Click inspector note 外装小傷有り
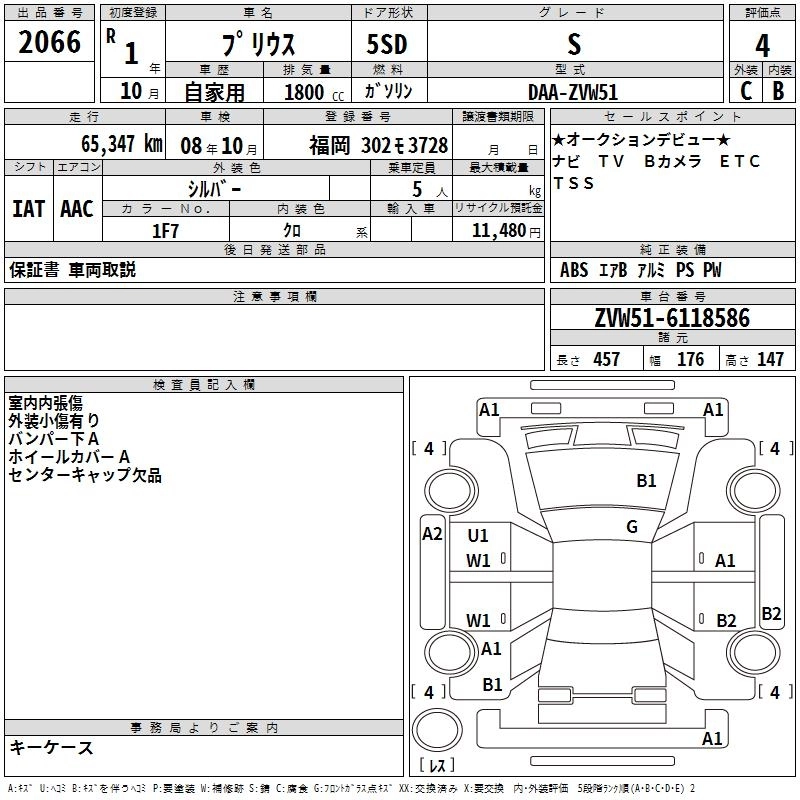Image resolution: width=800 pixels, height=800 pixels. pyautogui.click(x=54, y=420)
